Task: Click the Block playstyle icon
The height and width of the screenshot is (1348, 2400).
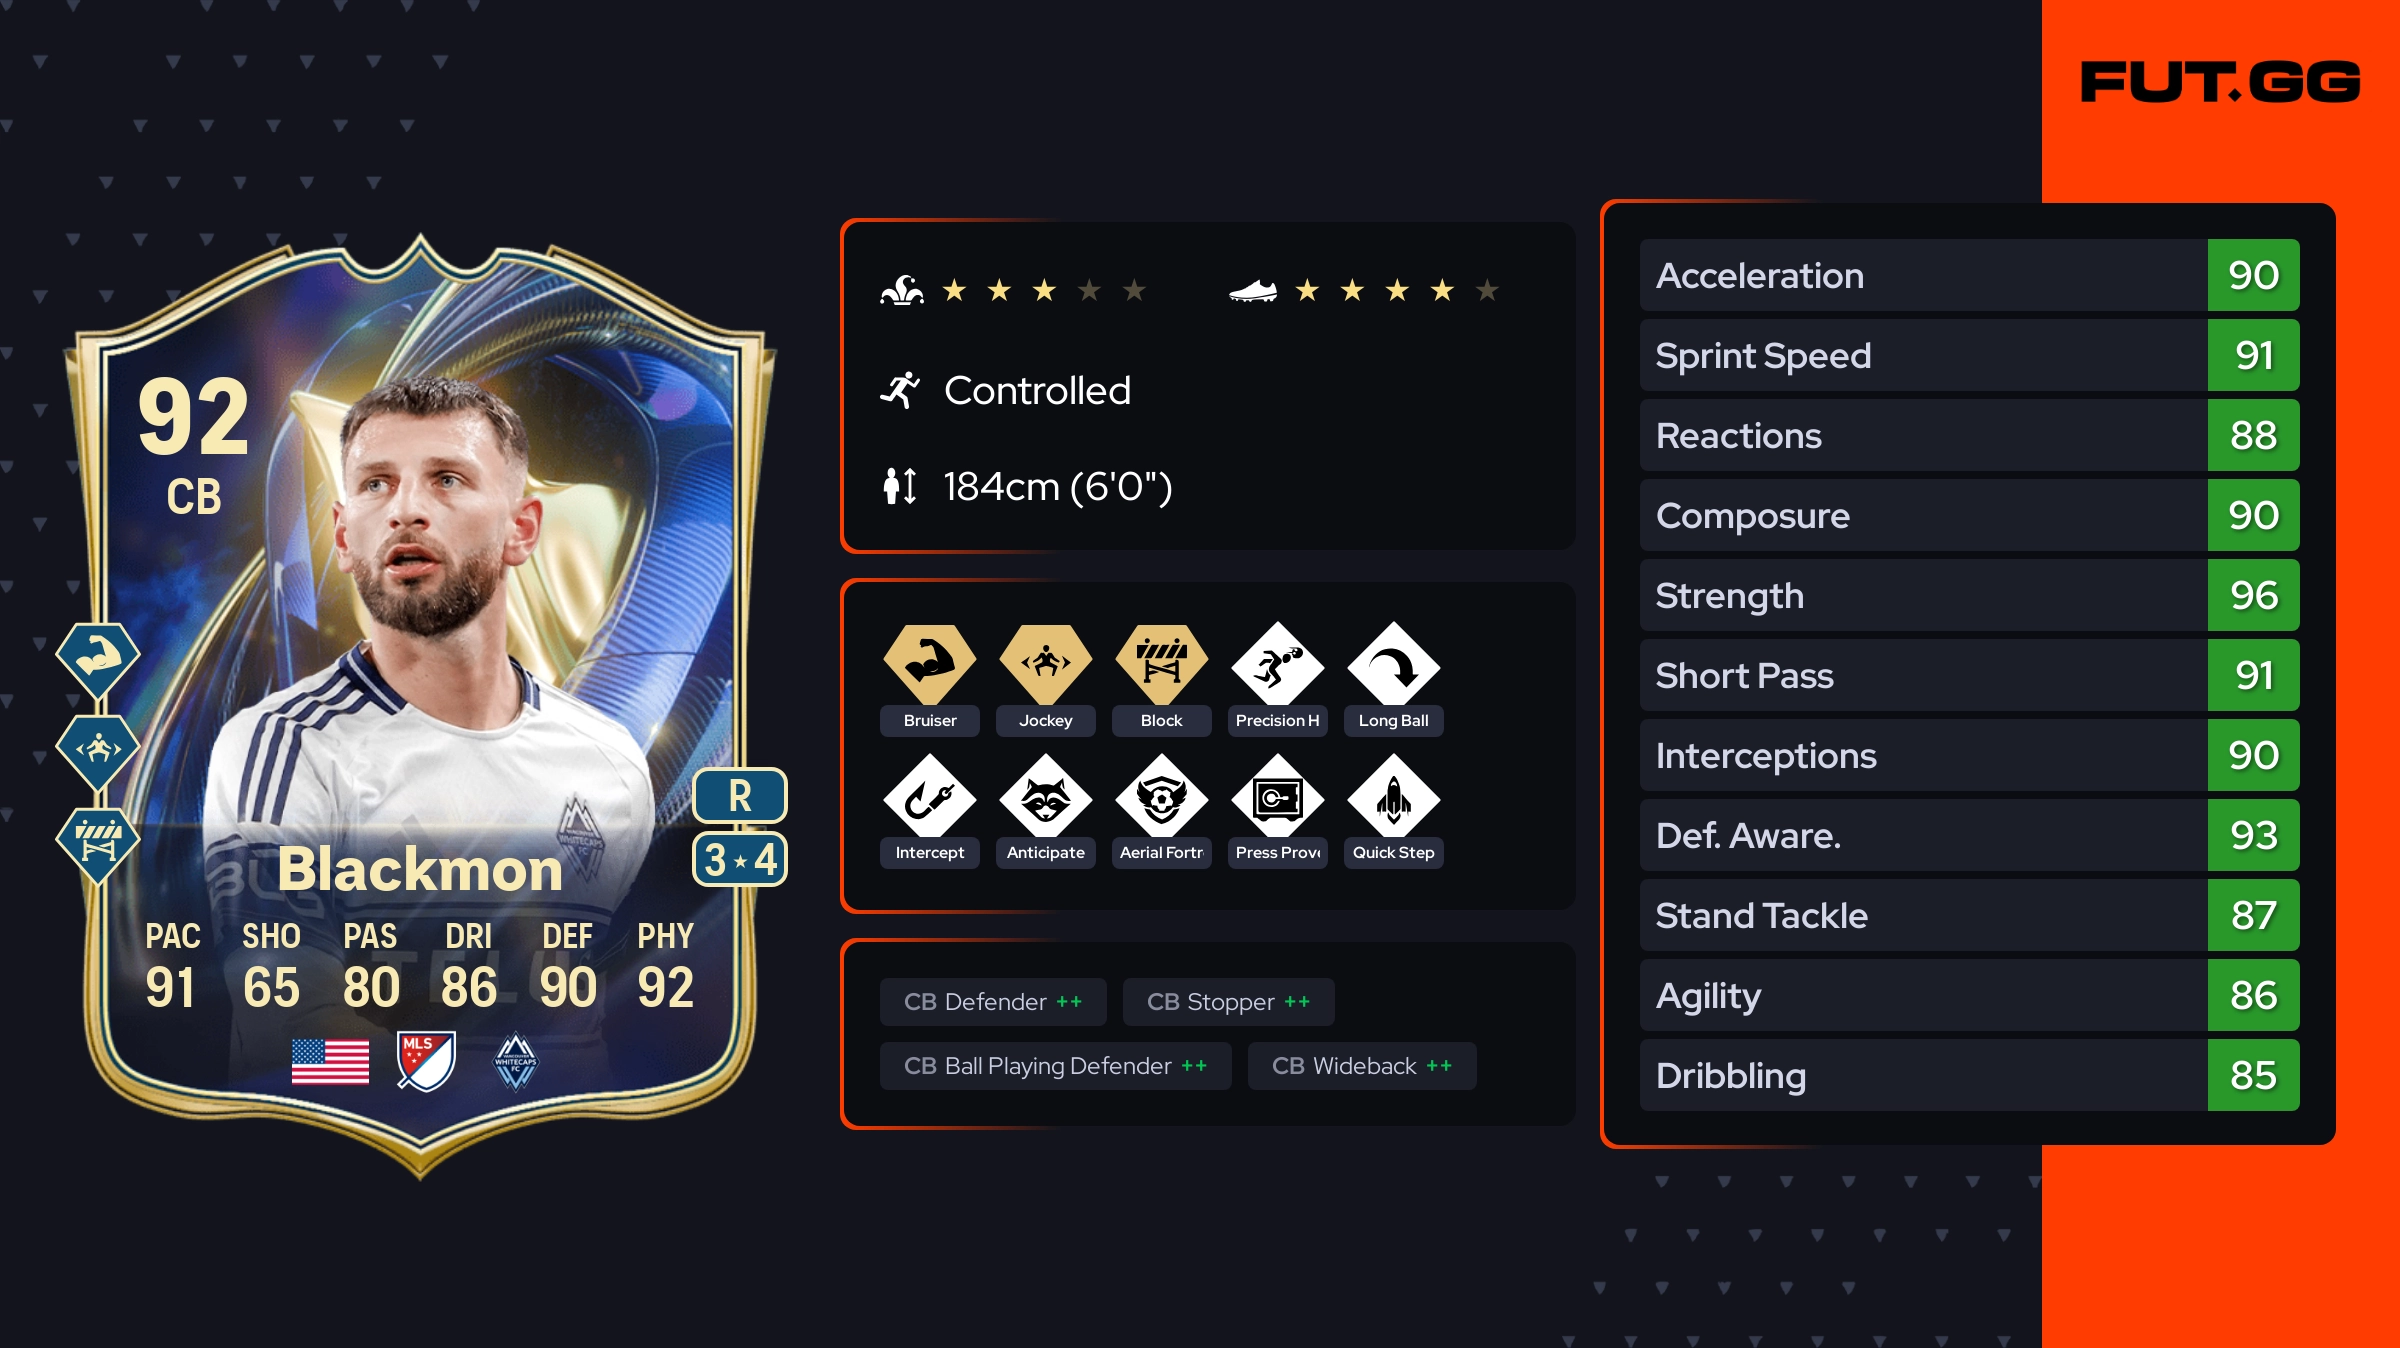Action: [1162, 665]
